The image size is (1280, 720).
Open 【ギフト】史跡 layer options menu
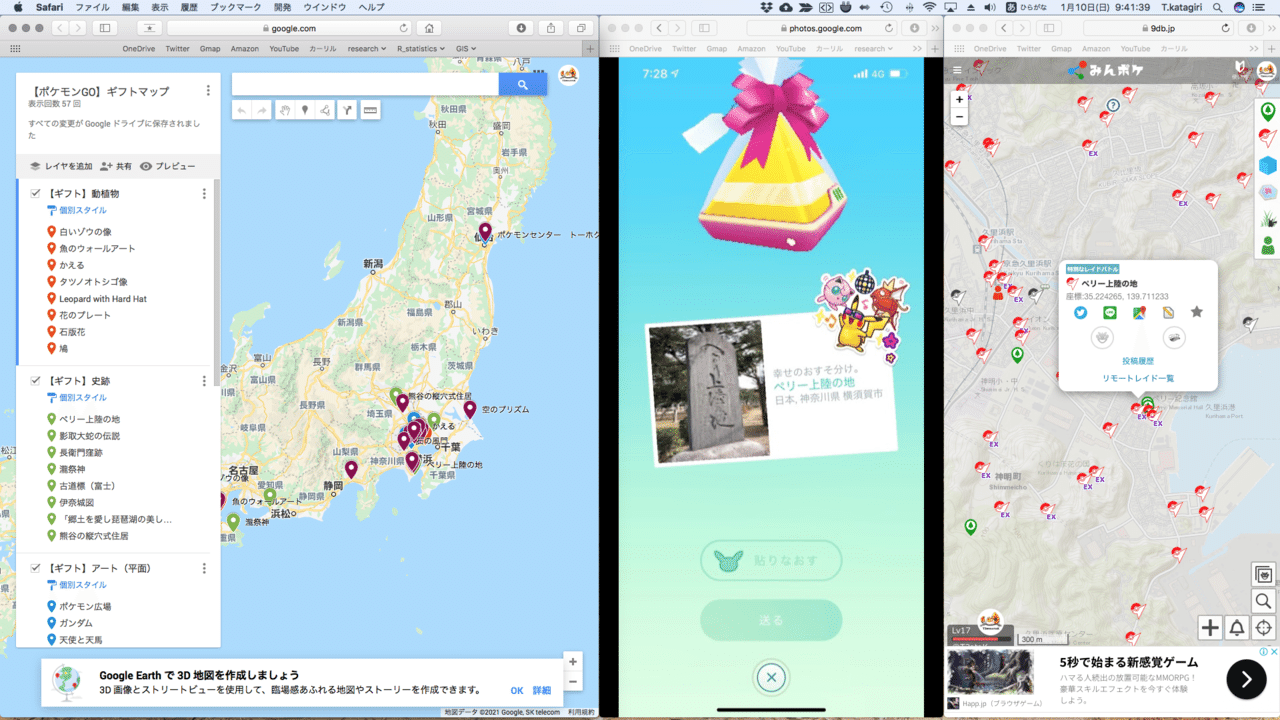(x=204, y=380)
